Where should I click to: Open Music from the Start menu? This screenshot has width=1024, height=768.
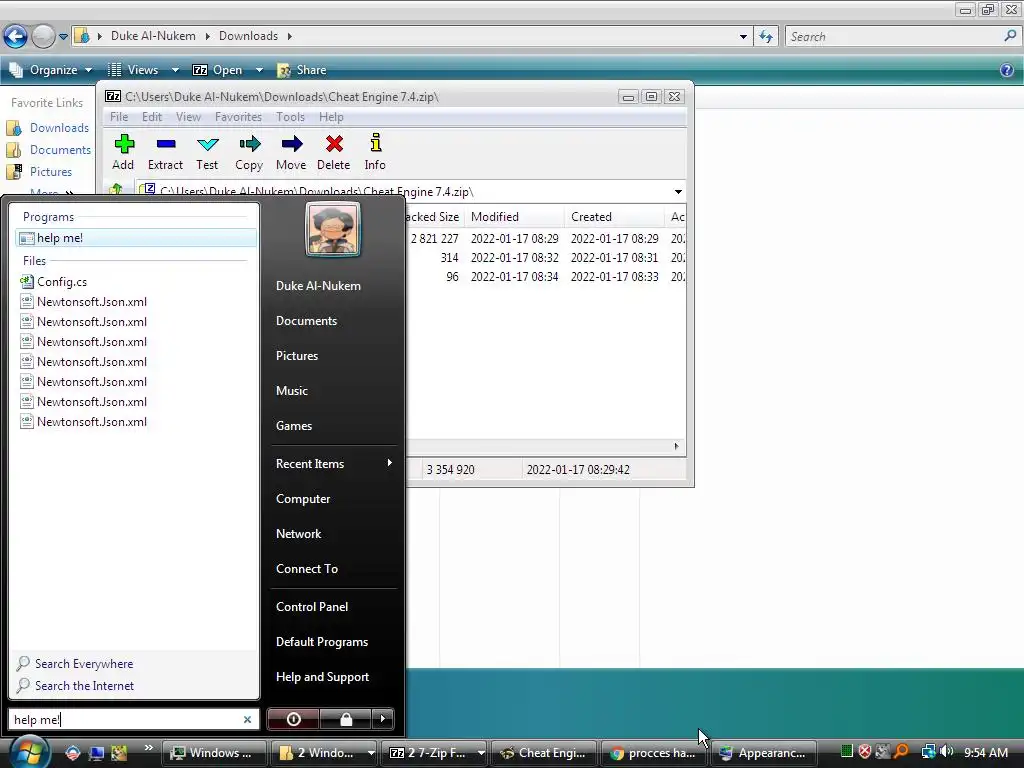coord(291,391)
